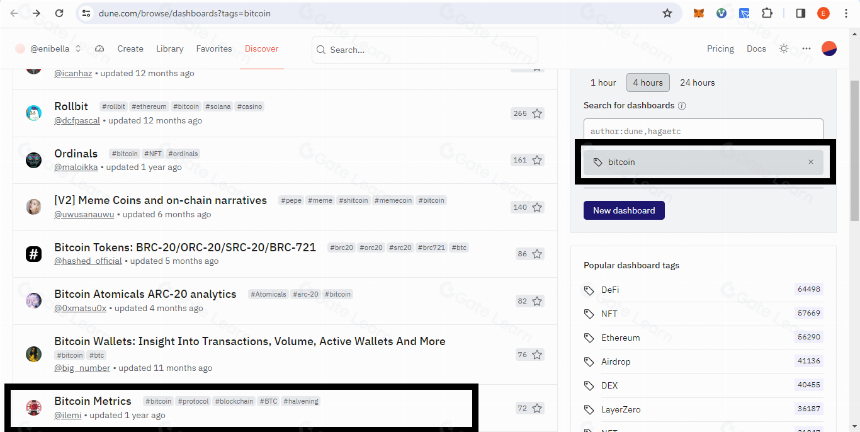This screenshot has width=860, height=432.
Task: Open the MetaMask fox extension
Action: pyautogui.click(x=698, y=13)
